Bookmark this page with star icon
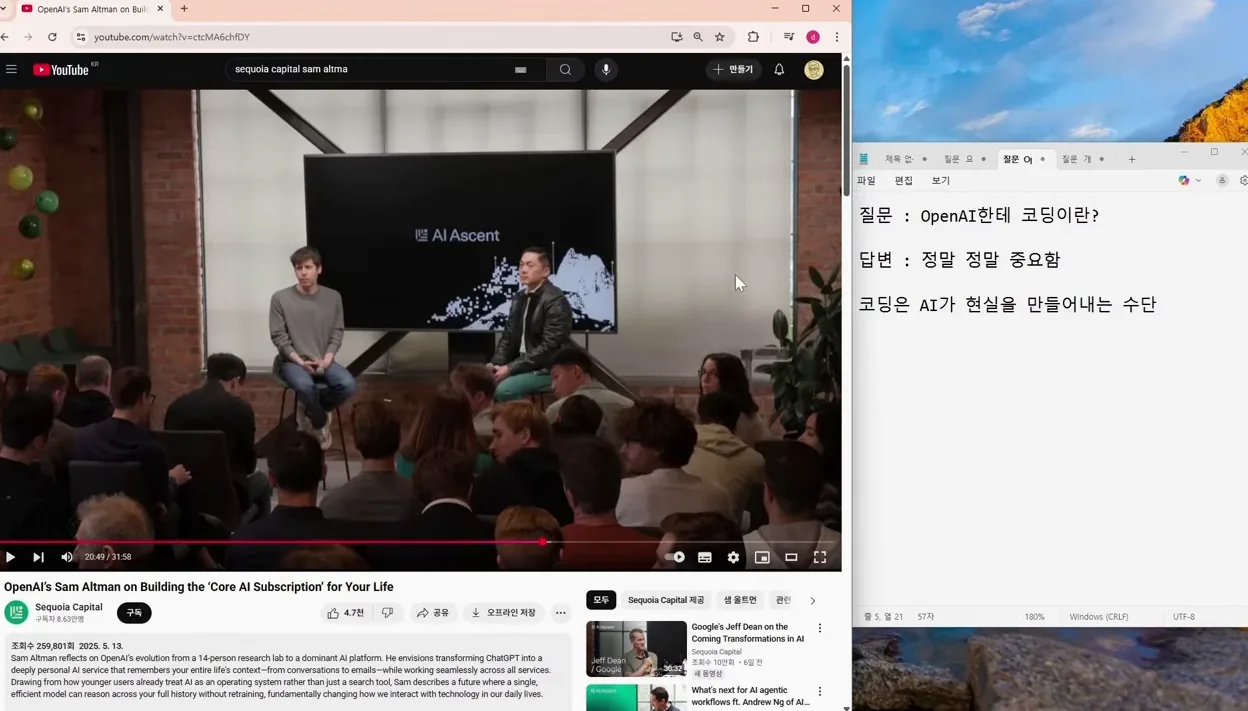Image resolution: width=1248 pixels, height=711 pixels. tap(720, 37)
